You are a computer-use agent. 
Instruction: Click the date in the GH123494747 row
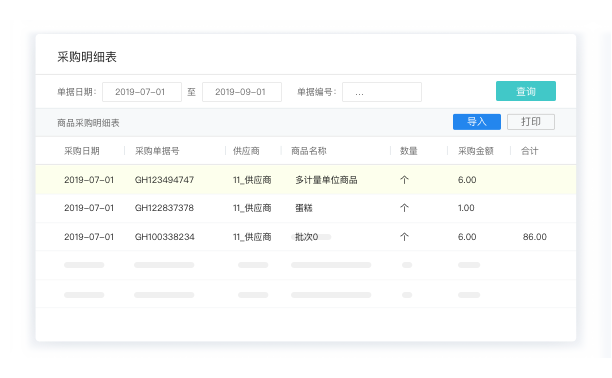[89, 180]
